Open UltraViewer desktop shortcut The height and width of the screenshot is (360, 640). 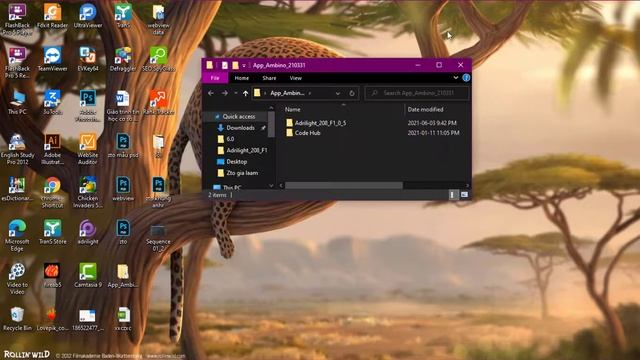88,16
